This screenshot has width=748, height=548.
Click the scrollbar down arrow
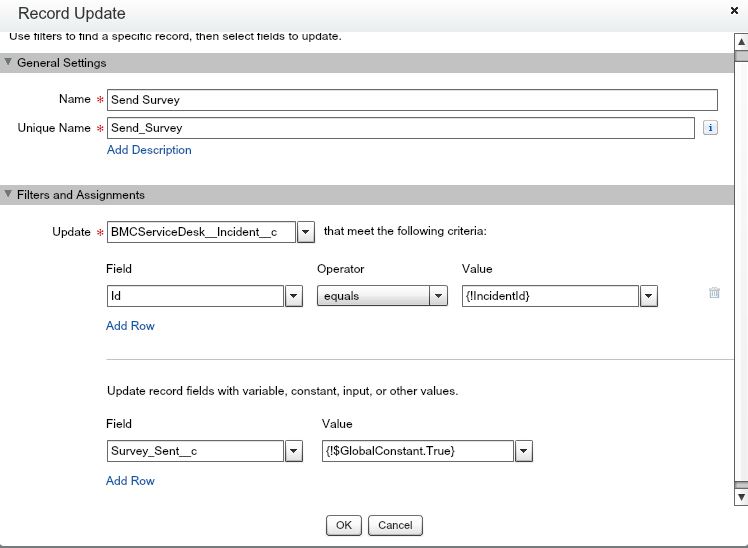[x=741, y=496]
